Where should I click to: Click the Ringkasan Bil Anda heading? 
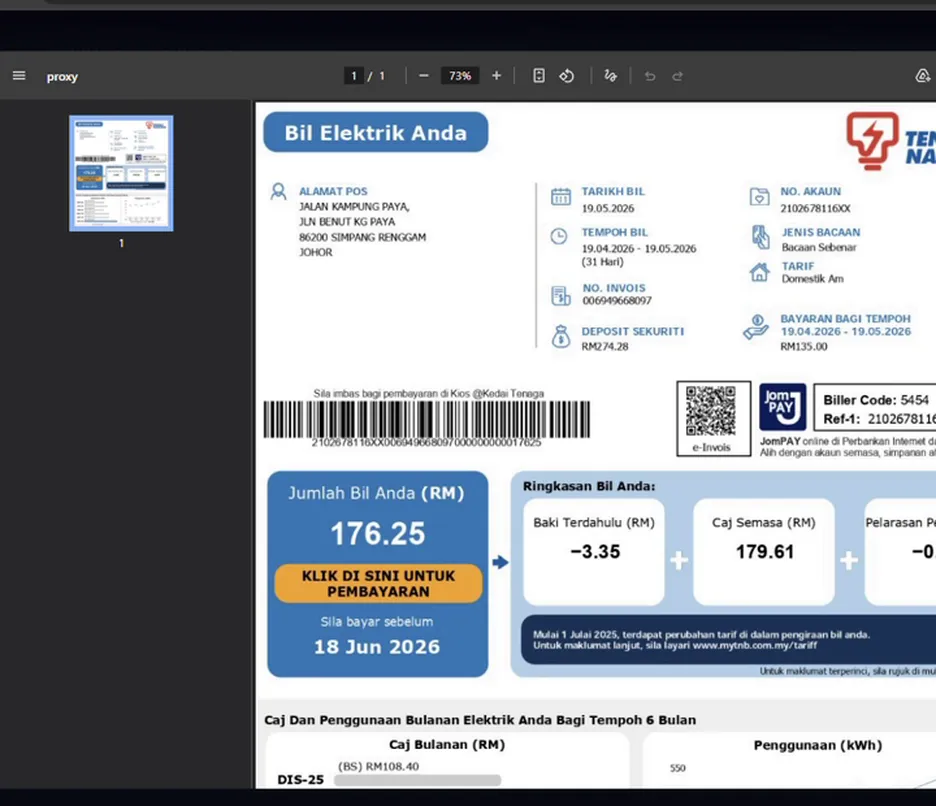pyautogui.click(x=589, y=486)
